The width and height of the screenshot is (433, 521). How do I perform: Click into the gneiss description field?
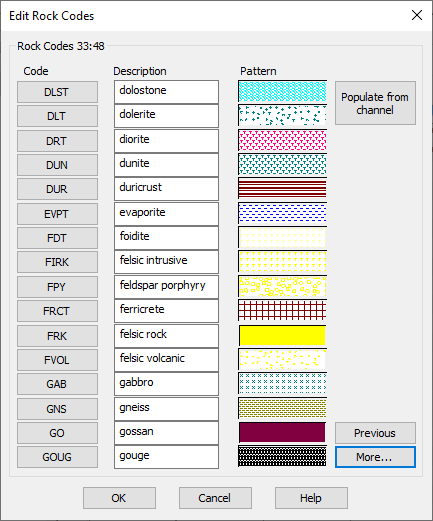click(166, 409)
